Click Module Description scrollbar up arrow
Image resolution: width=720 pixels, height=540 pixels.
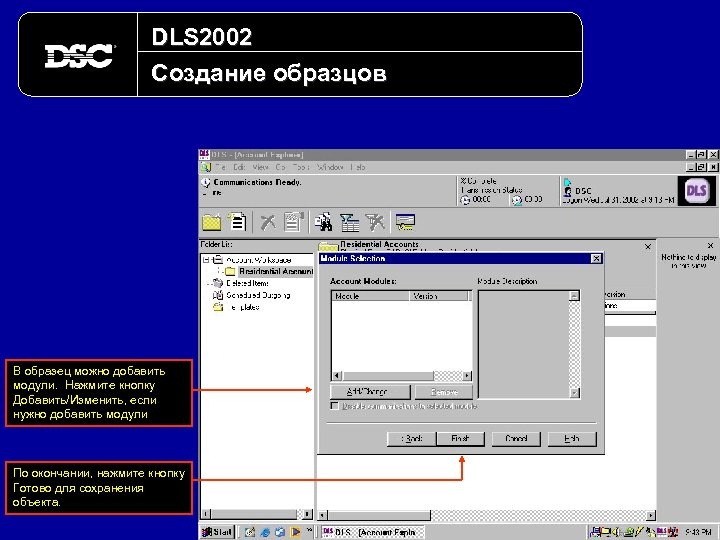574,296
